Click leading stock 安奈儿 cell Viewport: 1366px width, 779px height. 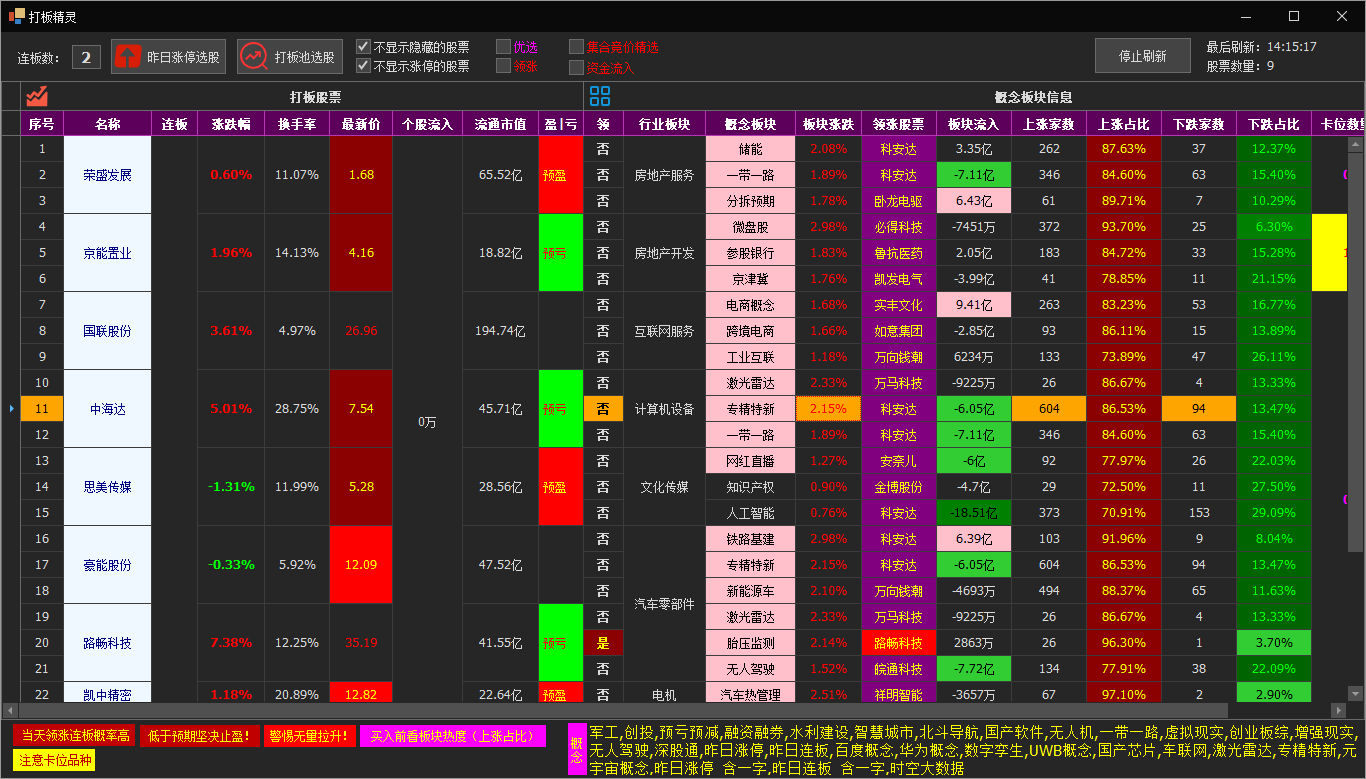coord(898,460)
